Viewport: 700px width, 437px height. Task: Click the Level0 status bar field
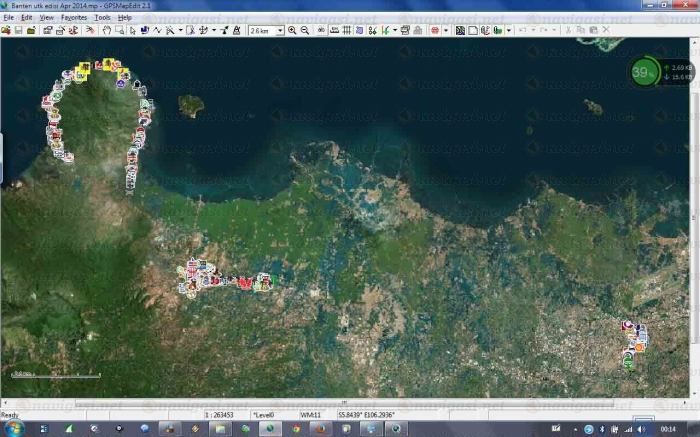tap(264, 414)
